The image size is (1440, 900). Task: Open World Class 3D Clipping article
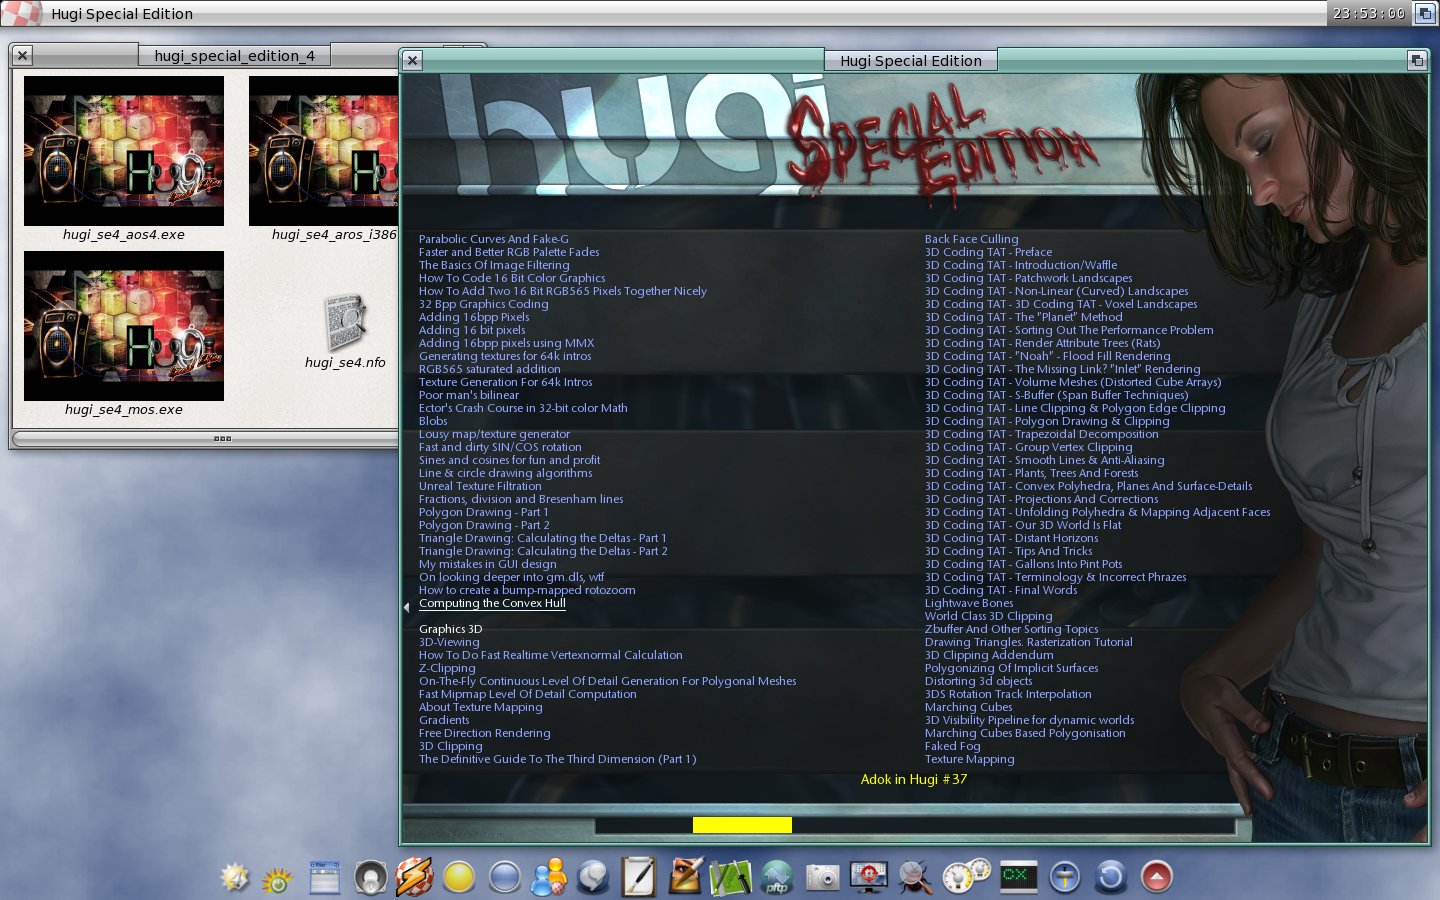pyautogui.click(x=989, y=616)
